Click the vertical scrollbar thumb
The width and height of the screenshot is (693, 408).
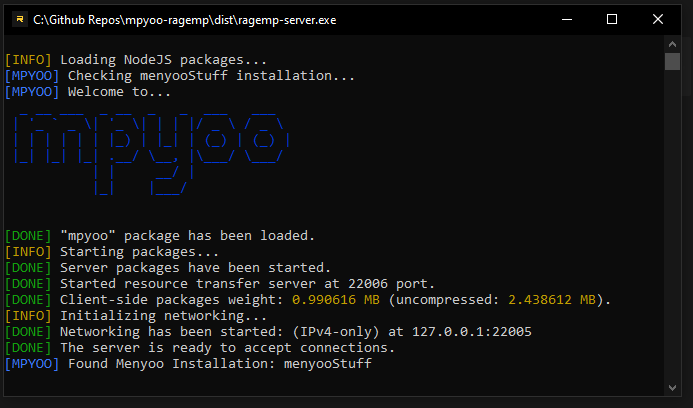click(673, 61)
